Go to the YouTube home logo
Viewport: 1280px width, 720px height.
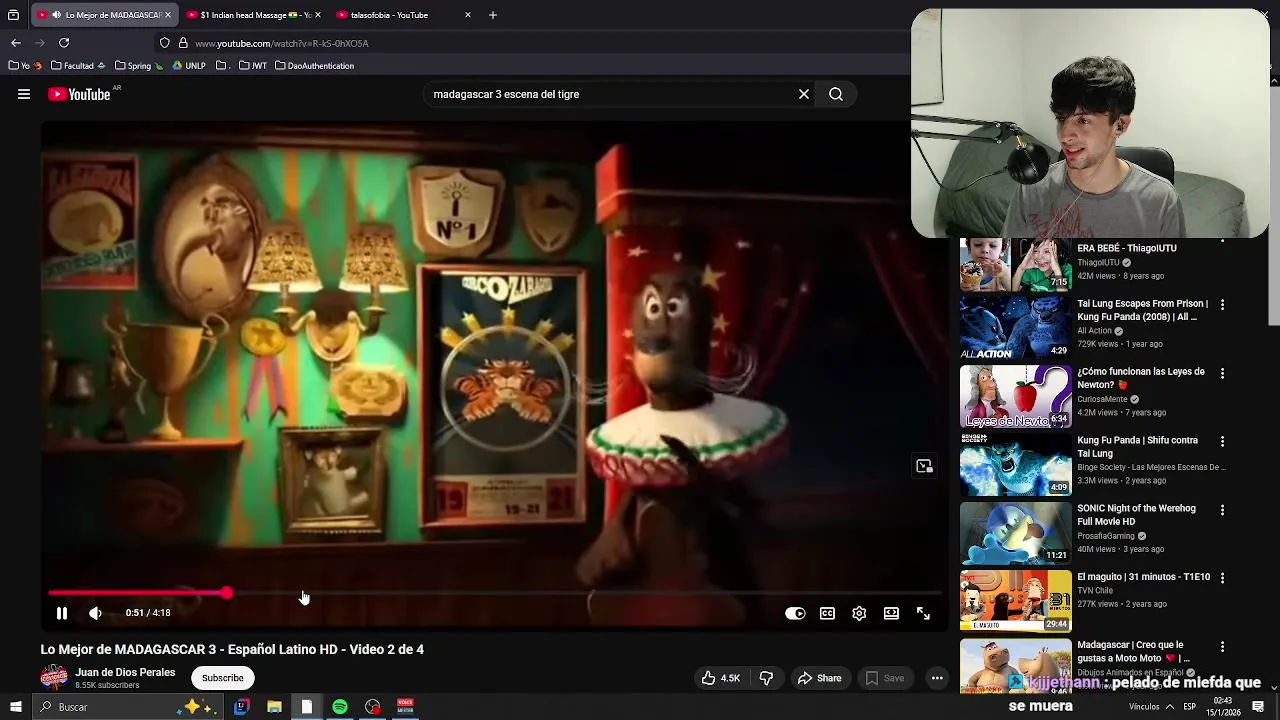[79, 94]
